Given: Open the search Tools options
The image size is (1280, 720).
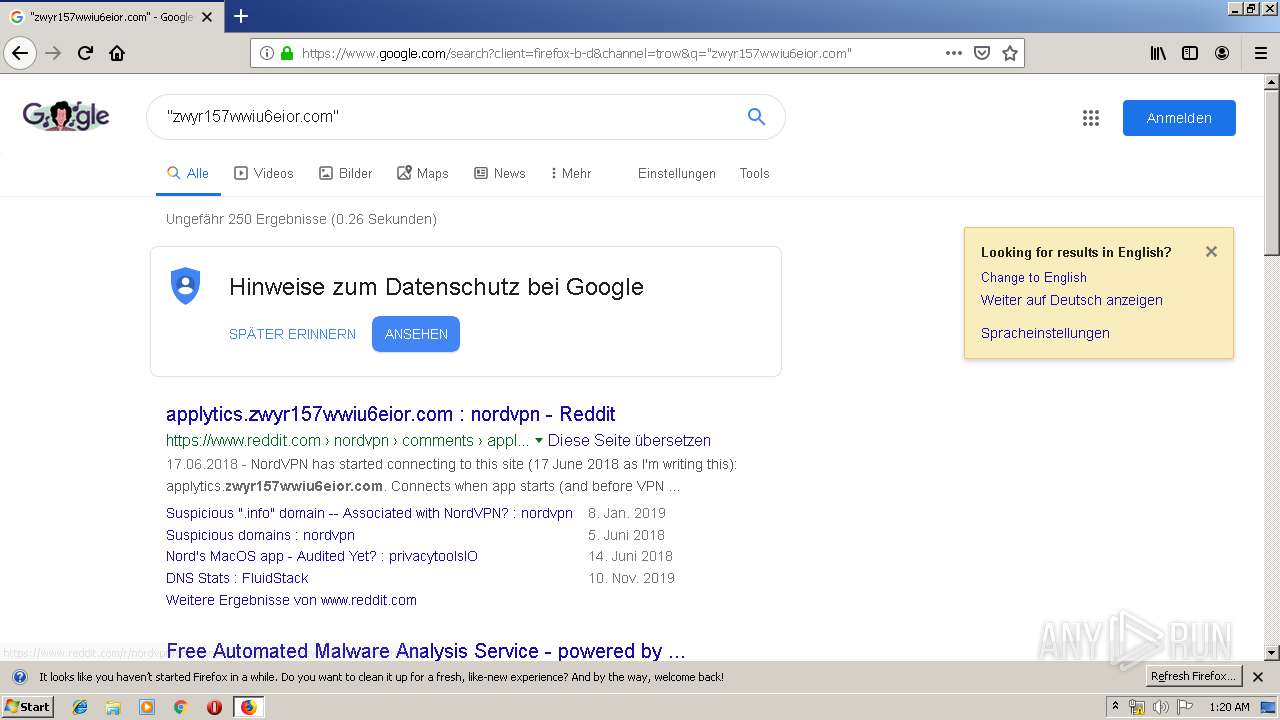Looking at the screenshot, I should tap(754, 173).
